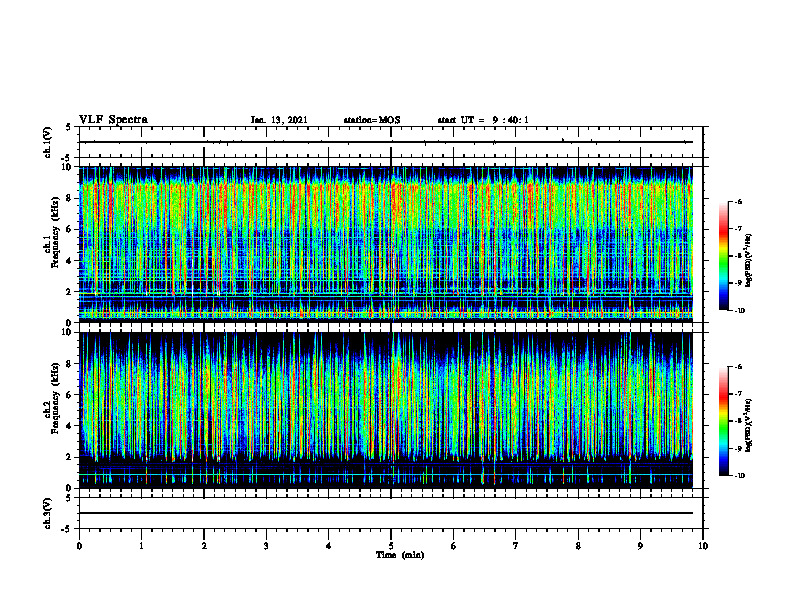Screen dimensions: 792x612
Task: Click the "ch.1(V)" waveform axis label
Action: click(47, 142)
